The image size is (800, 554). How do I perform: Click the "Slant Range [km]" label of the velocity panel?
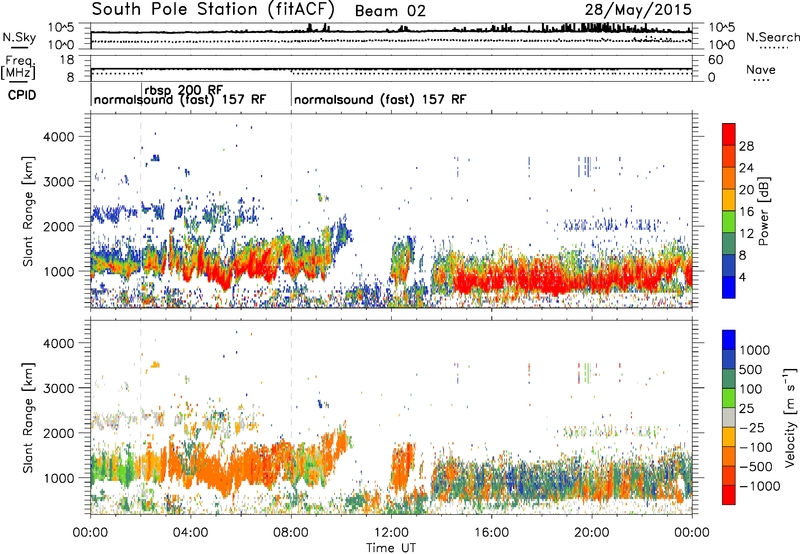[28, 418]
